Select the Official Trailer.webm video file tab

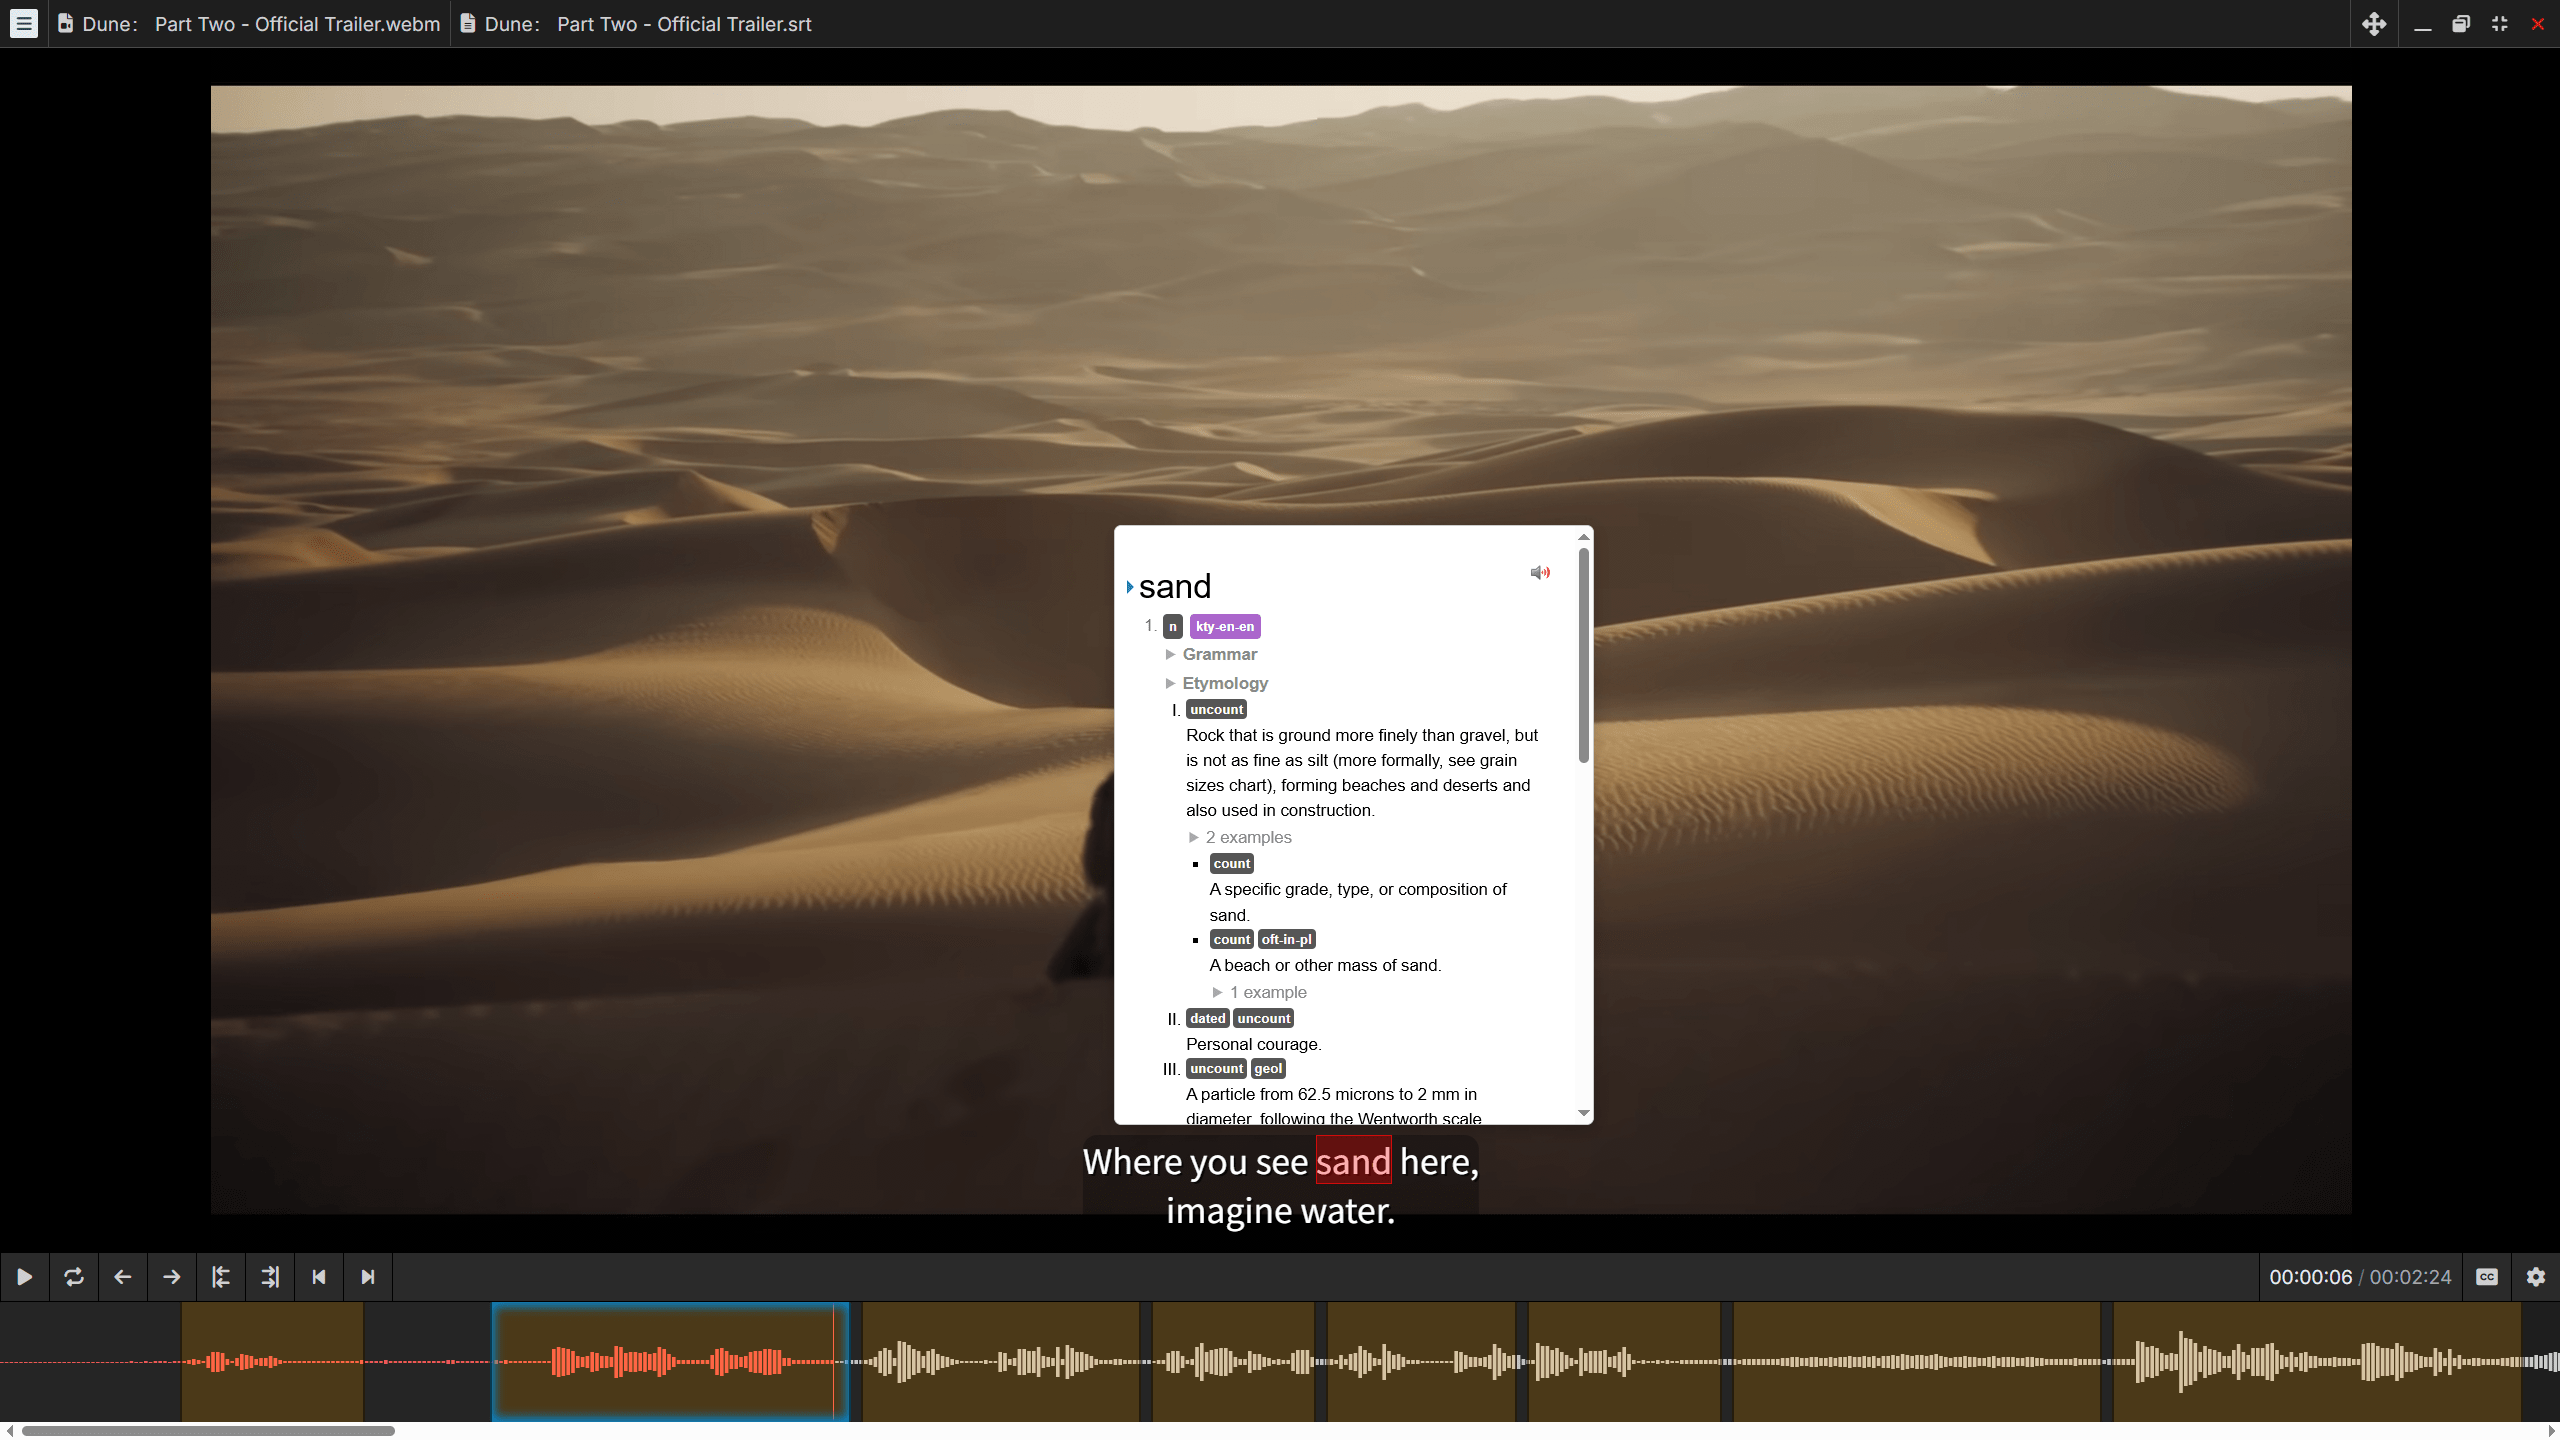(x=249, y=24)
